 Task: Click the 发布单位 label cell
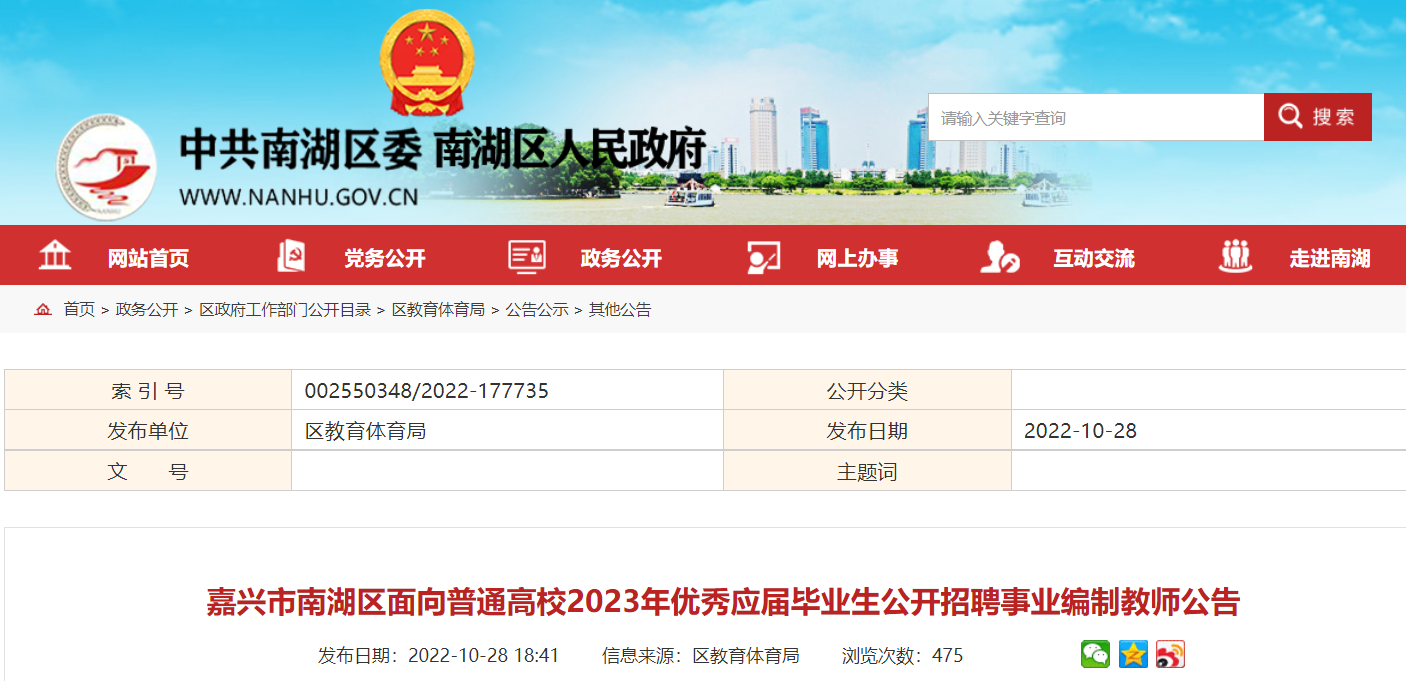pyautogui.click(x=148, y=431)
